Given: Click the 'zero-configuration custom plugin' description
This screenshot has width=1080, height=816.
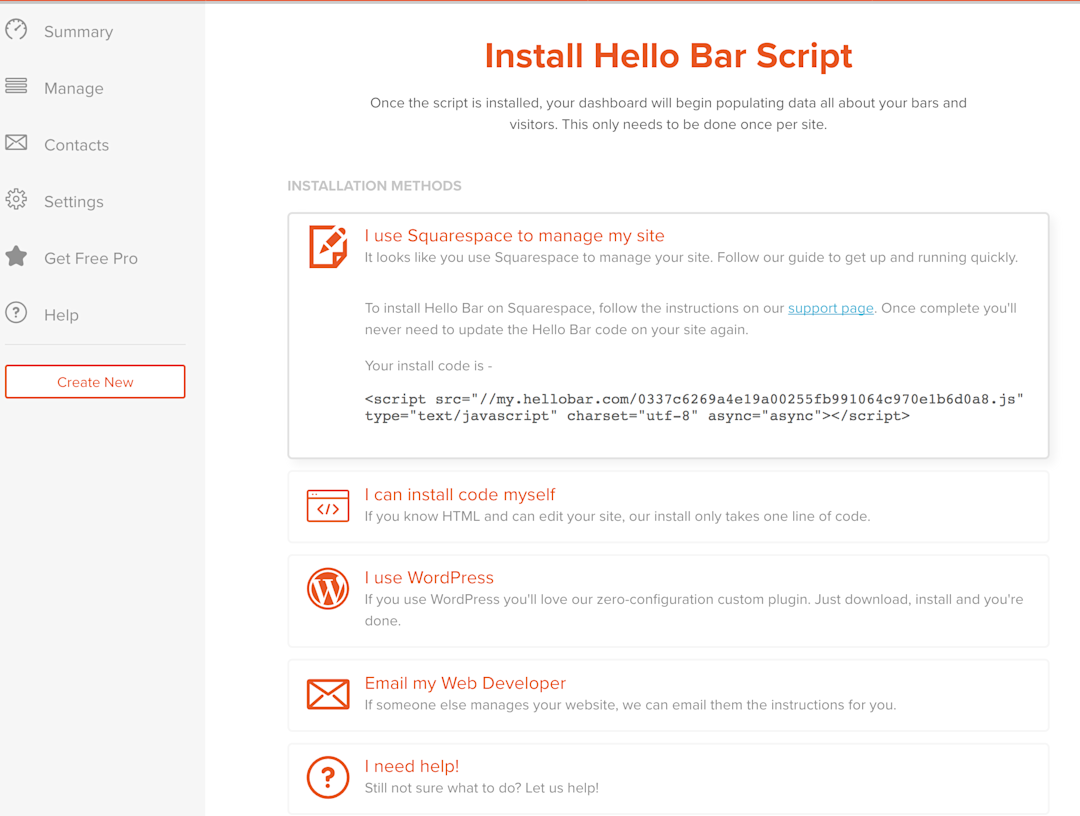Looking at the screenshot, I should [694, 610].
